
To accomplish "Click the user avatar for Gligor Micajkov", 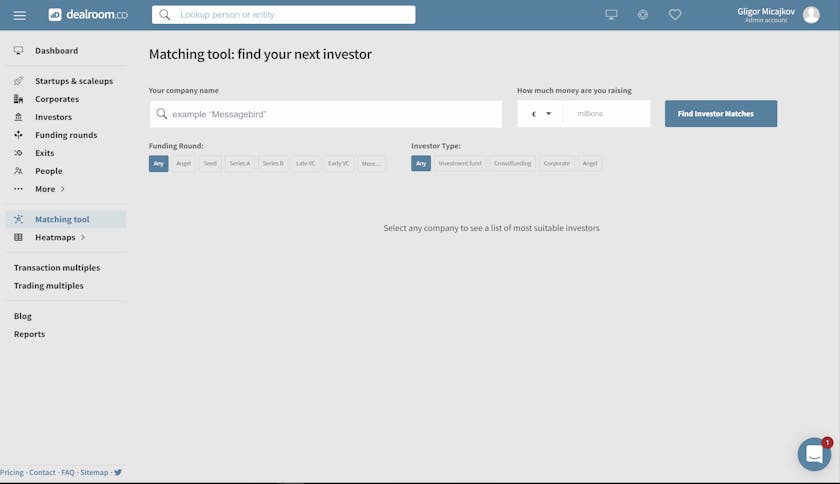I will 811,15.
